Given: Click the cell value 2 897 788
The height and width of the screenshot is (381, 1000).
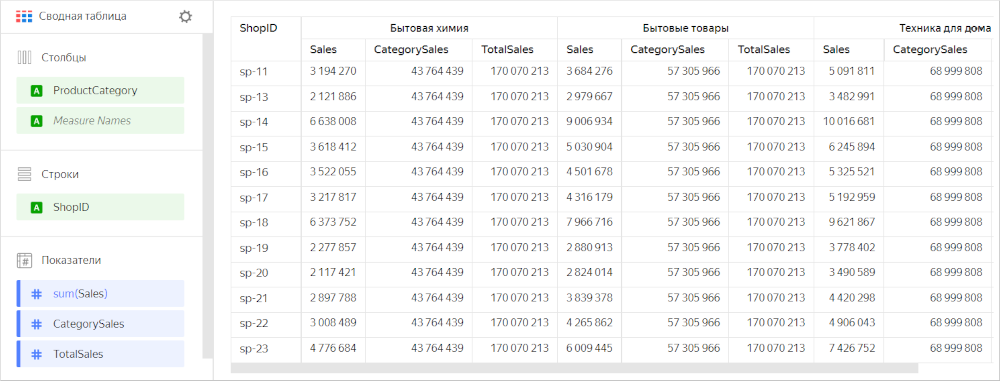Looking at the screenshot, I should pos(333,299).
